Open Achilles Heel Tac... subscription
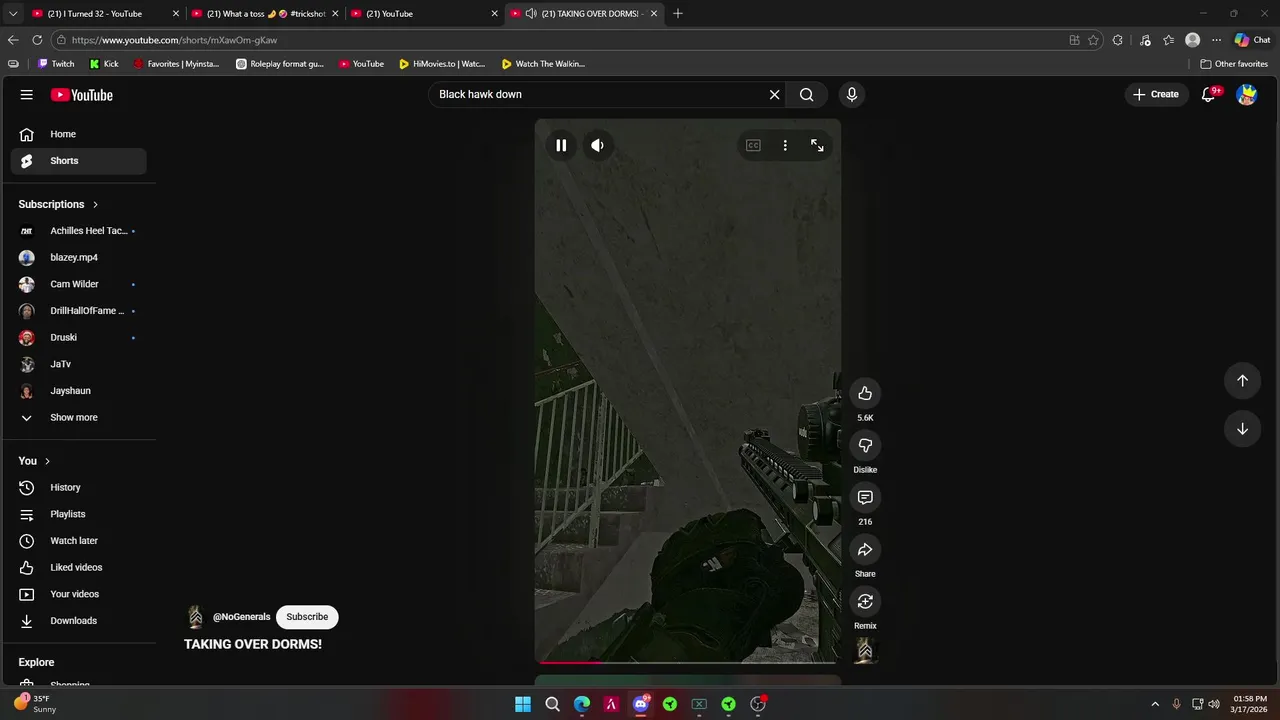The image size is (1280, 720). point(79,231)
